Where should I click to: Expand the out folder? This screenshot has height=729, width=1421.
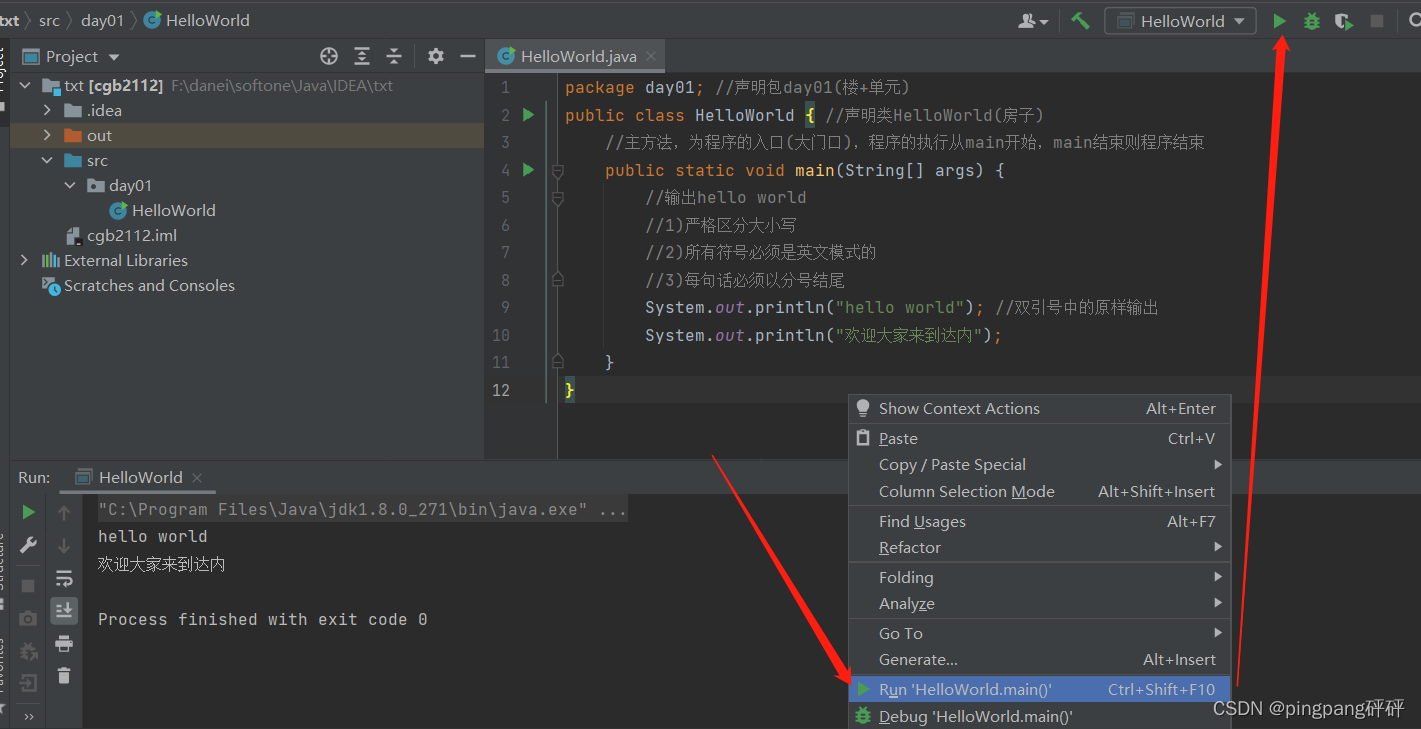(x=47, y=135)
